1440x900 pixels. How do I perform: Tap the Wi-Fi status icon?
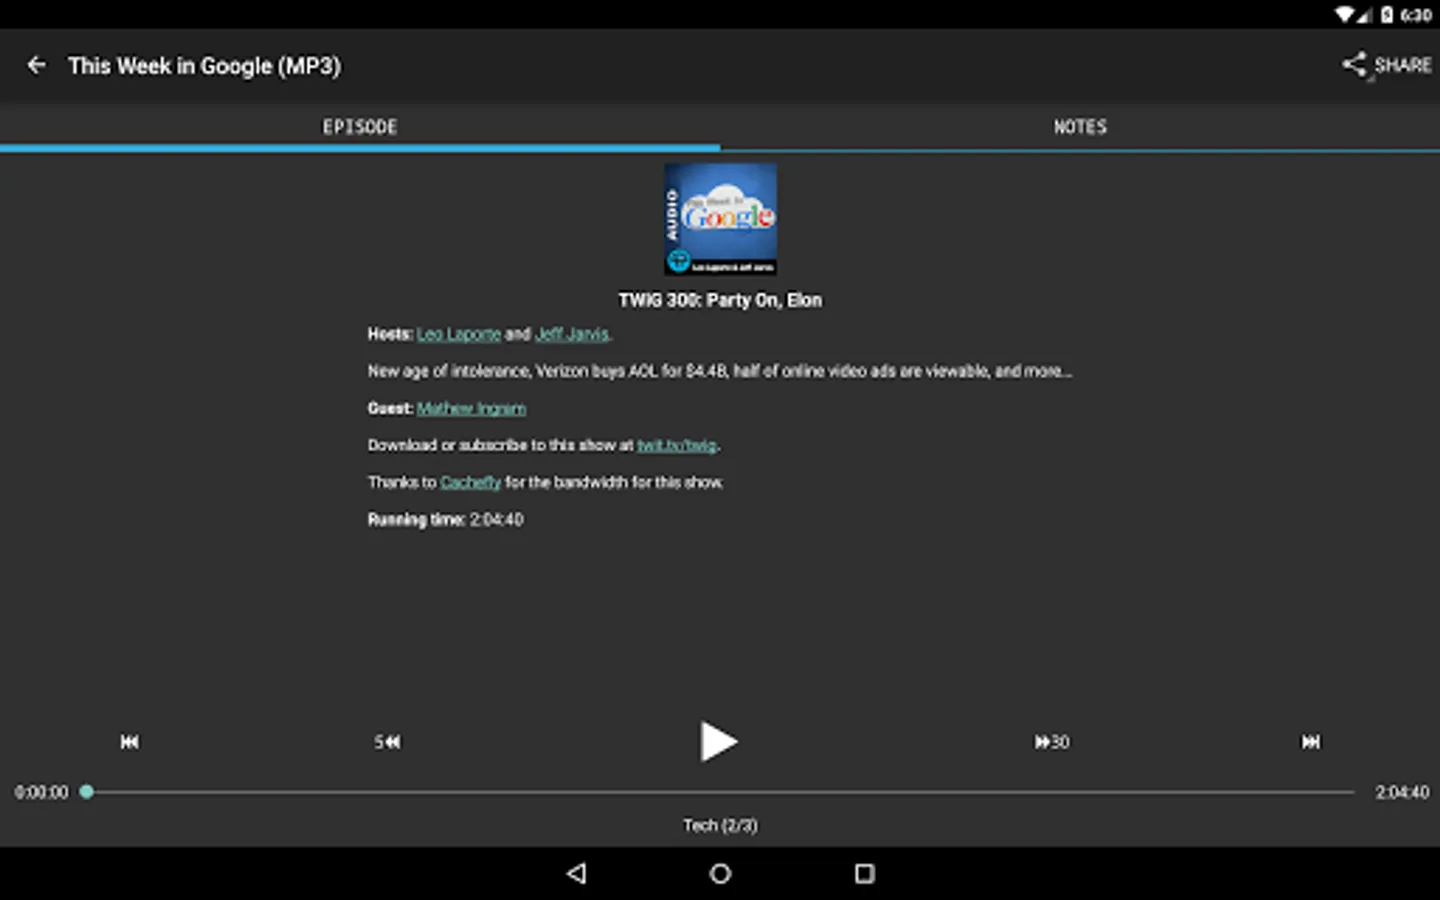pos(1345,15)
